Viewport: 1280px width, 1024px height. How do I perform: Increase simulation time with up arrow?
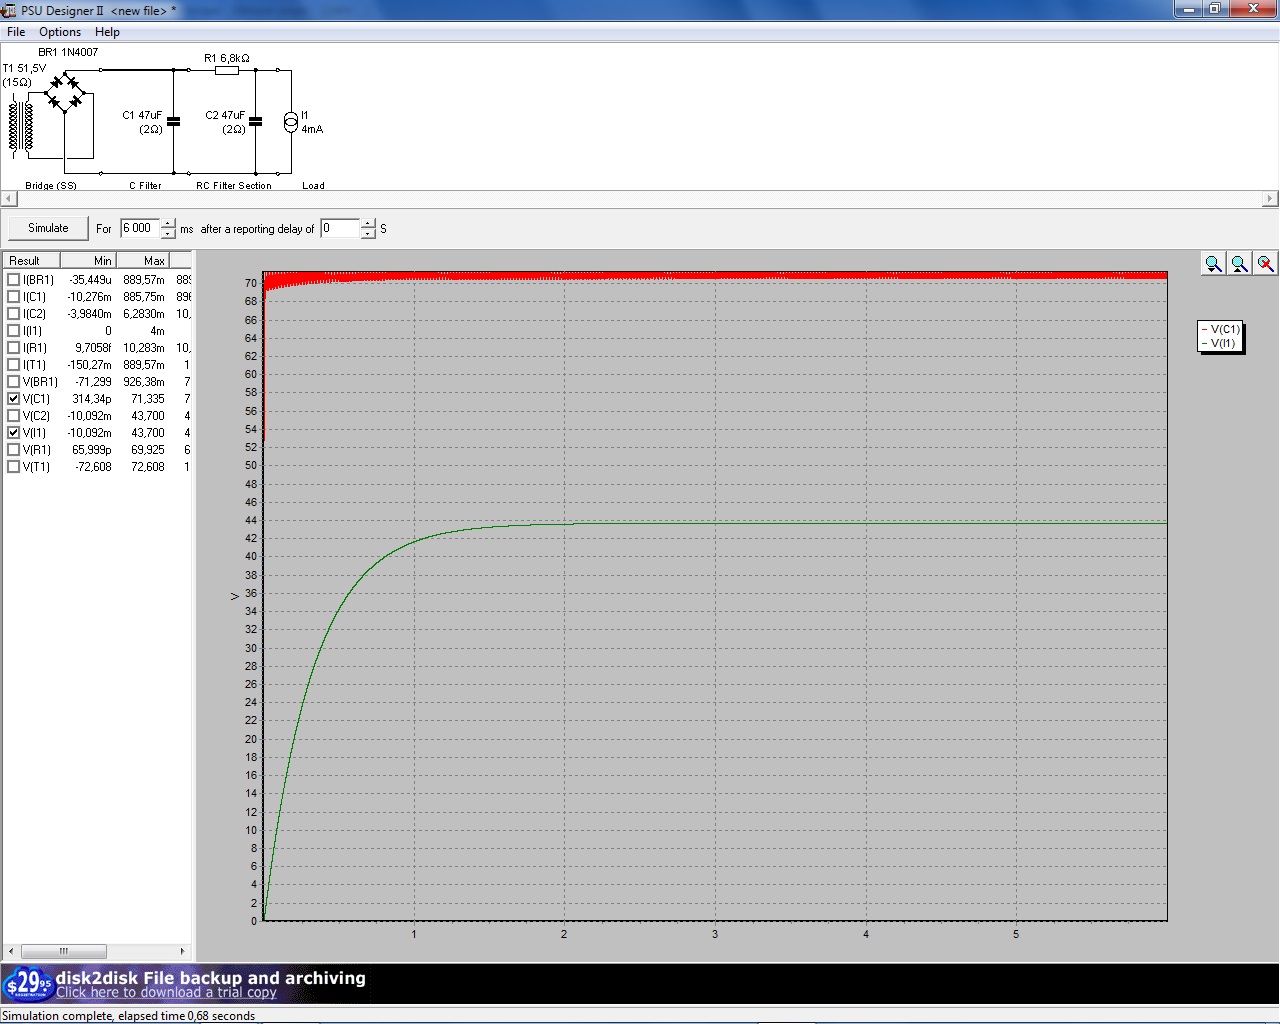tap(168, 223)
